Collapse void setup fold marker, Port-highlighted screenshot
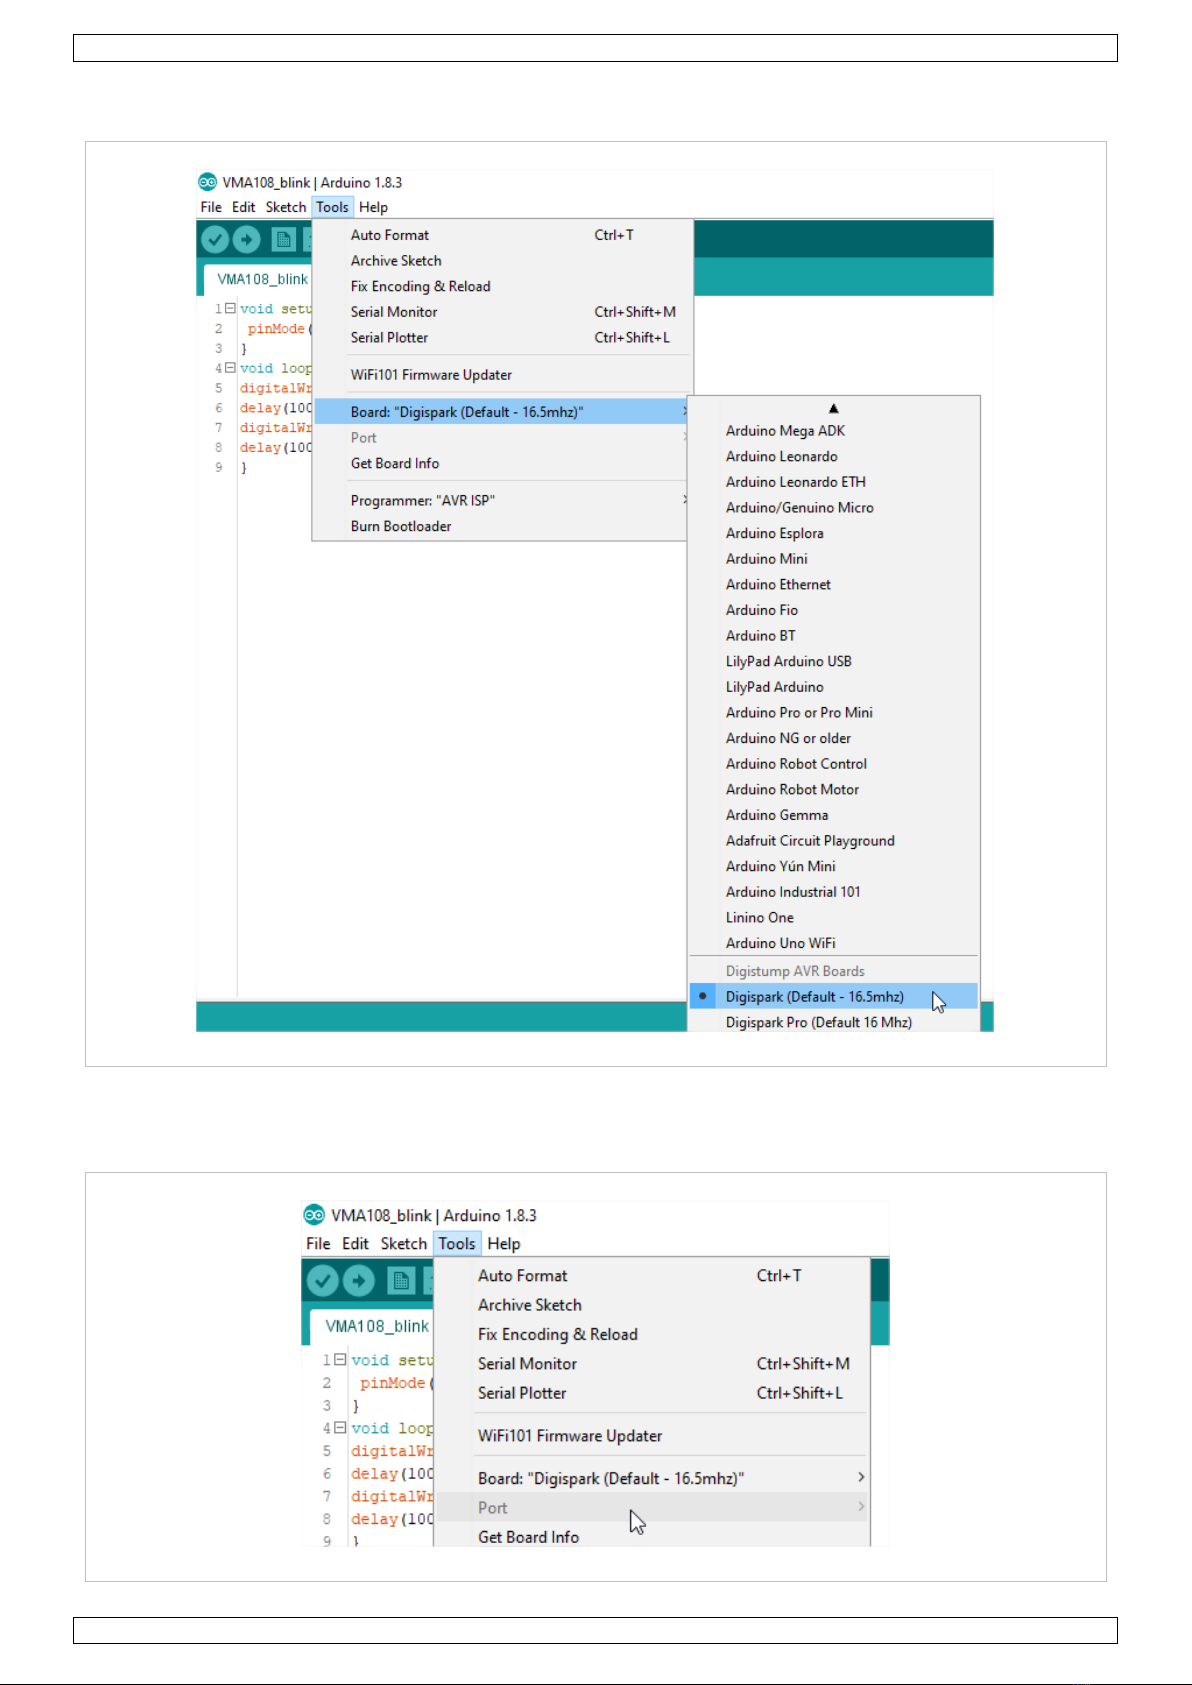The width and height of the screenshot is (1192, 1685). pos(340,1360)
